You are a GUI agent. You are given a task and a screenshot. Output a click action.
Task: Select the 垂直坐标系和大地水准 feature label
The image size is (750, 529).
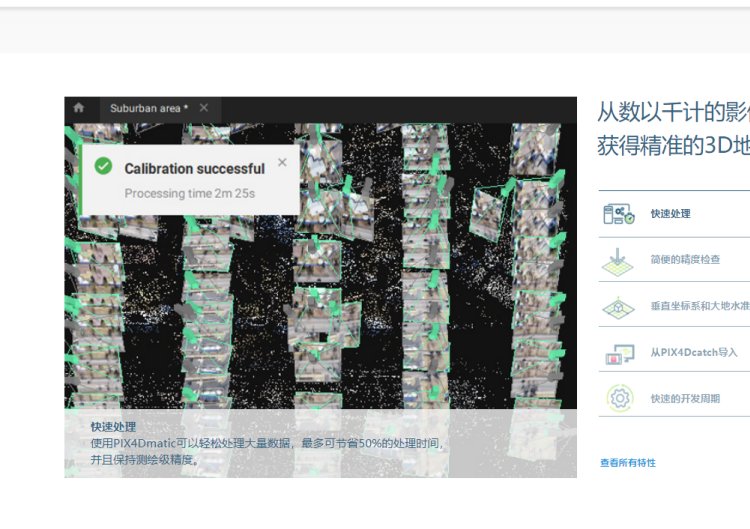coord(699,306)
